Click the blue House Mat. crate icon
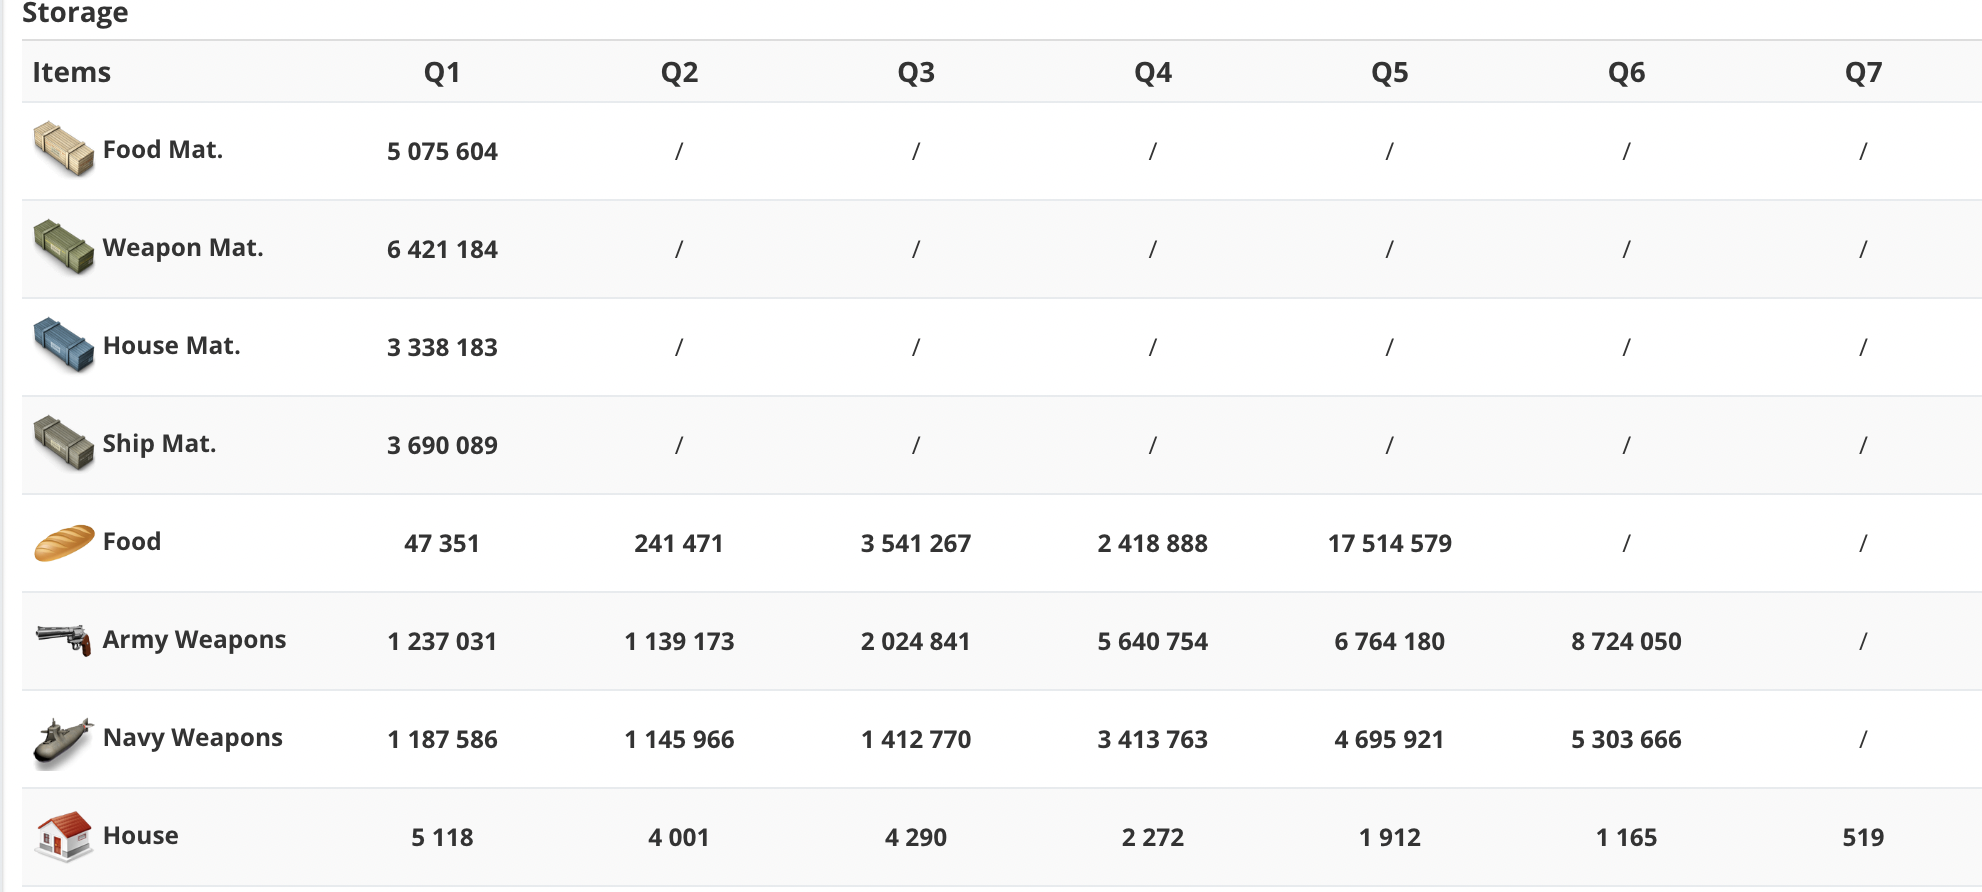 (x=63, y=345)
